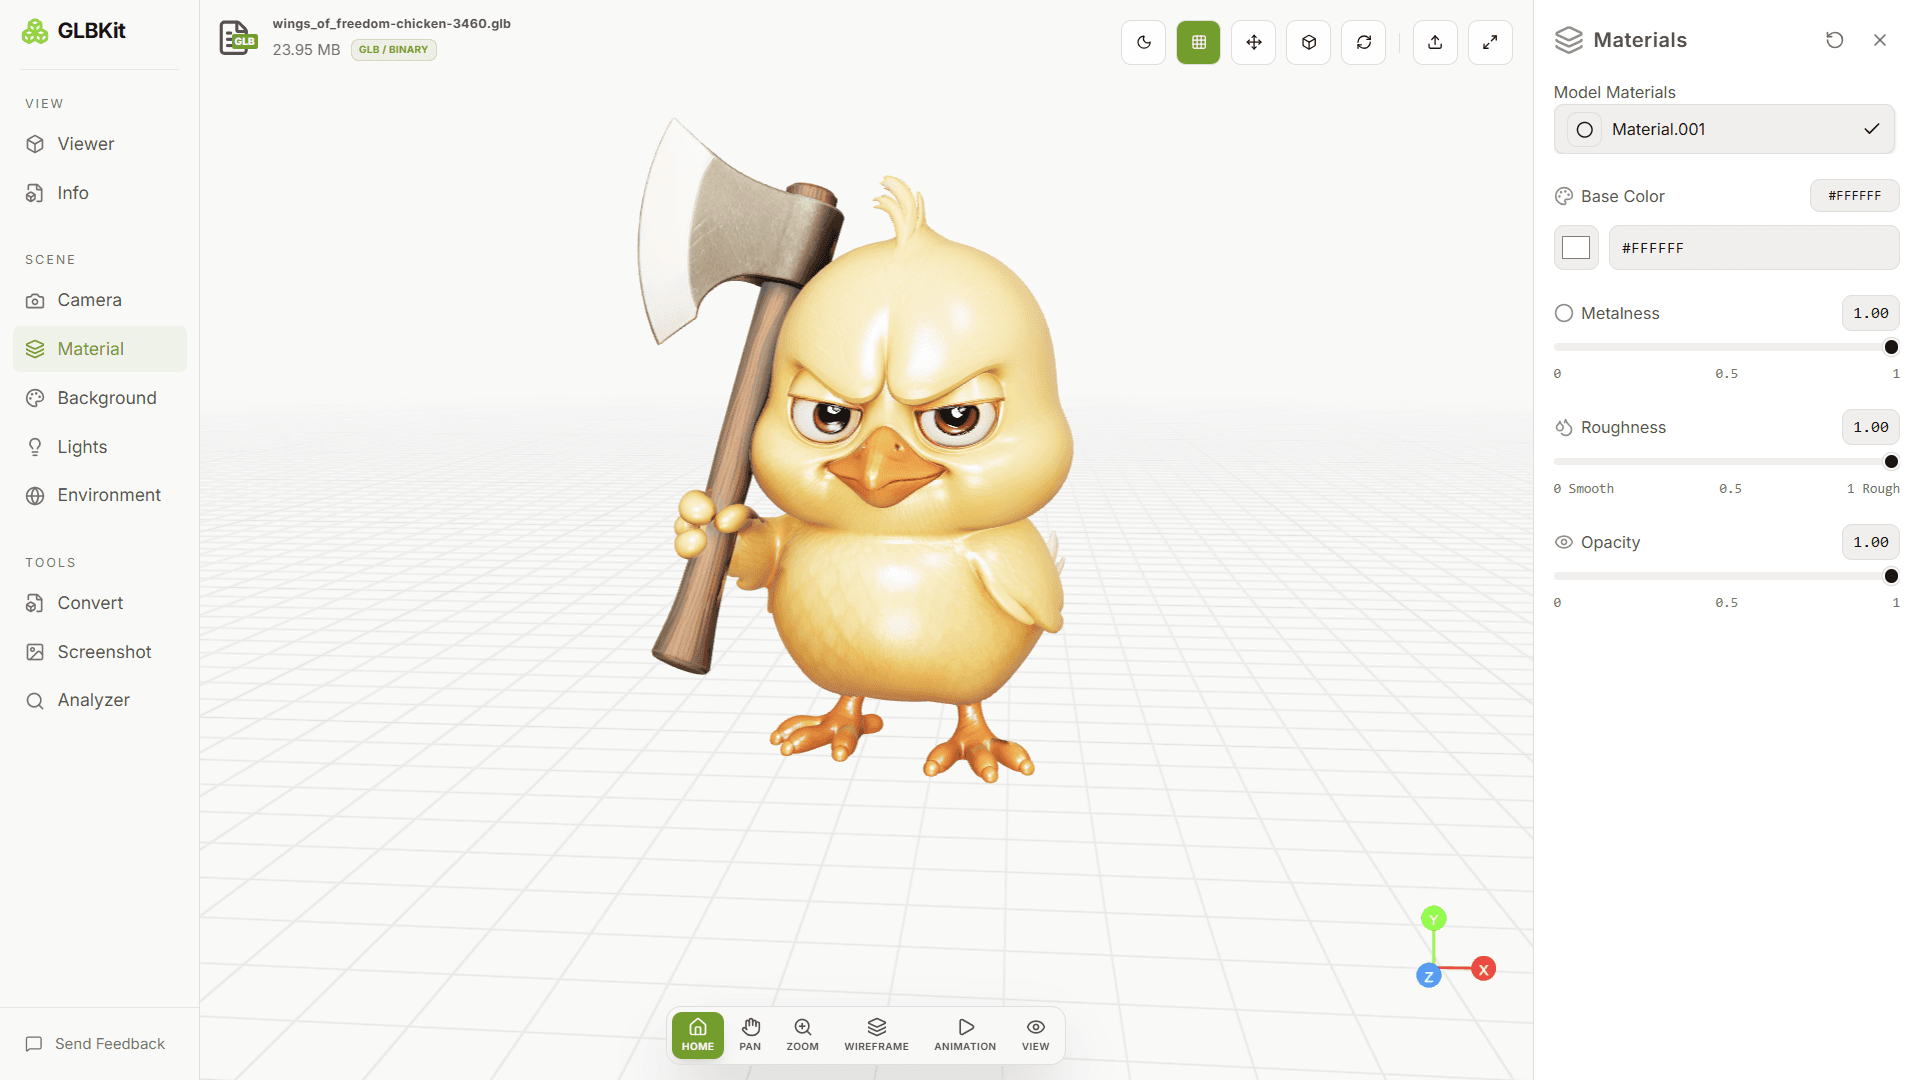This screenshot has height=1080, width=1920.
Task: Click the 3D cube toolbar icon
Action: click(1308, 42)
